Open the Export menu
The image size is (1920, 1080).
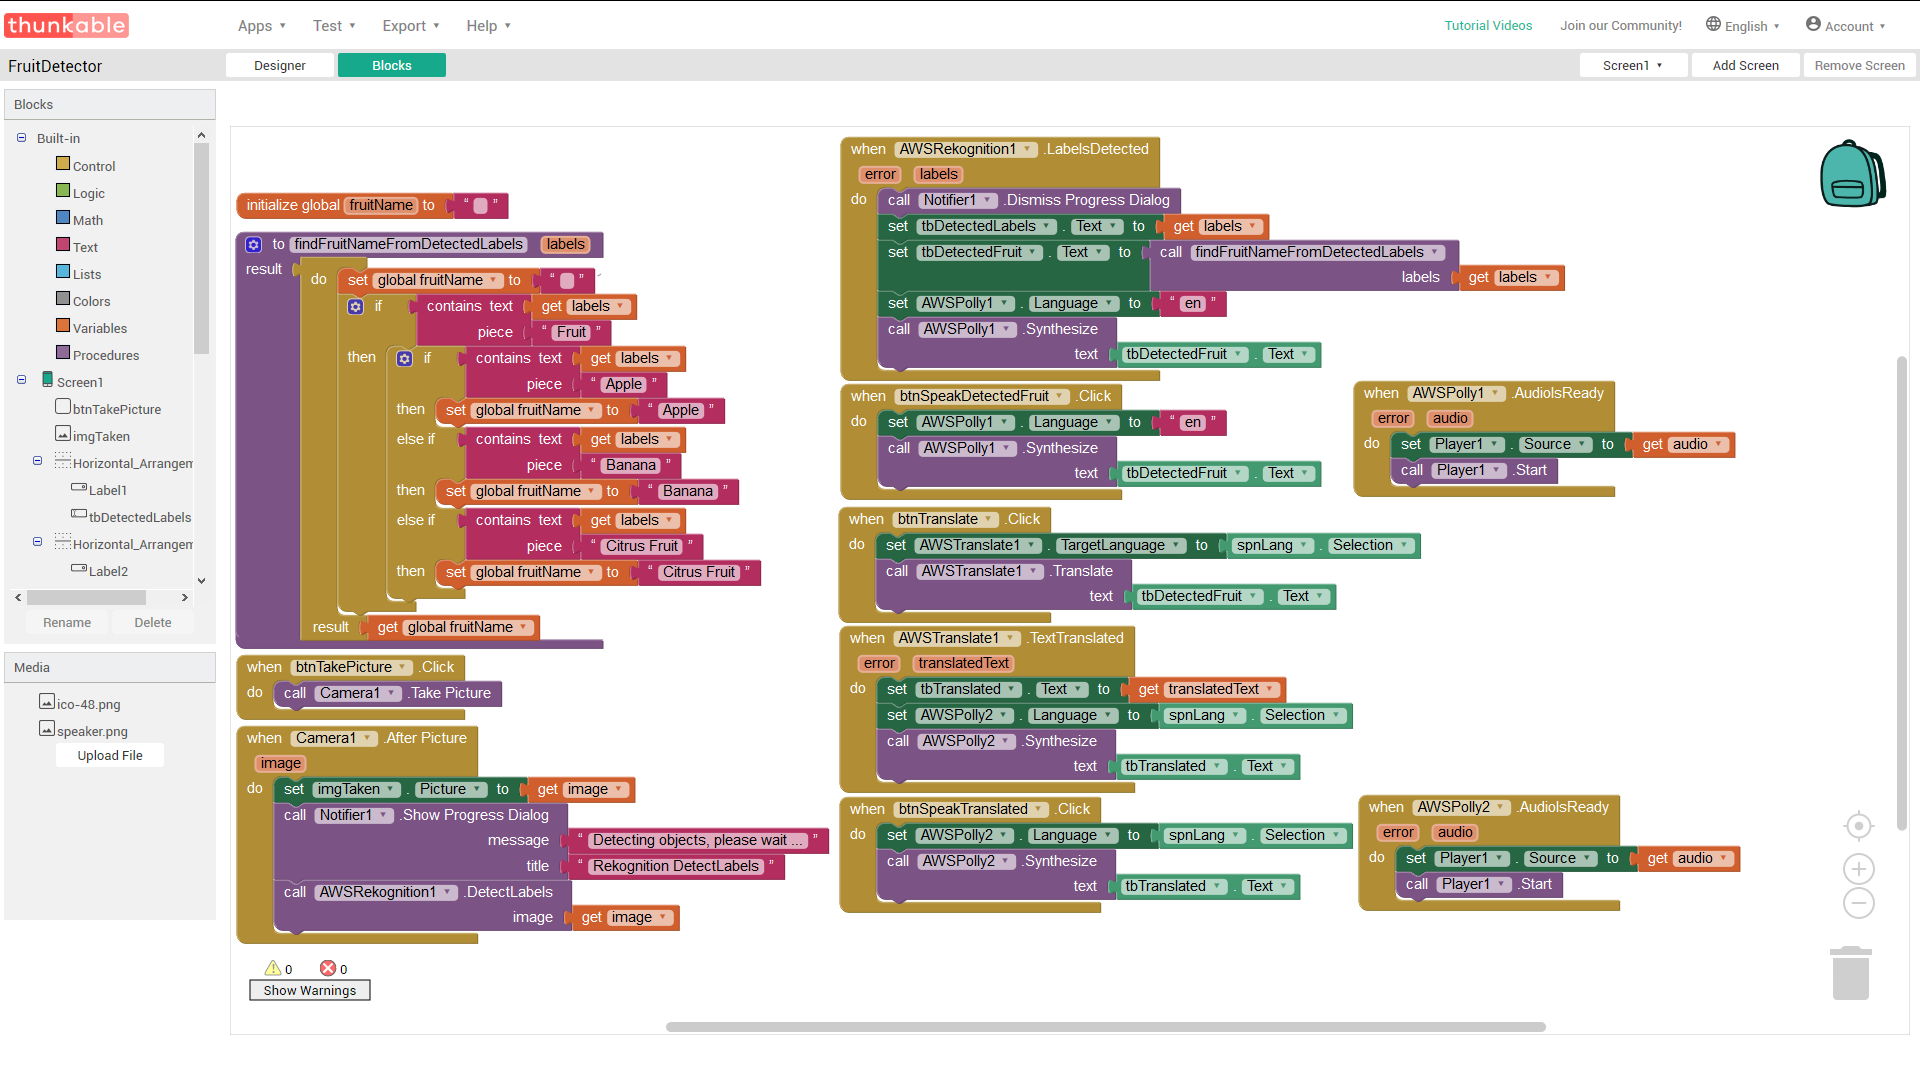410,26
